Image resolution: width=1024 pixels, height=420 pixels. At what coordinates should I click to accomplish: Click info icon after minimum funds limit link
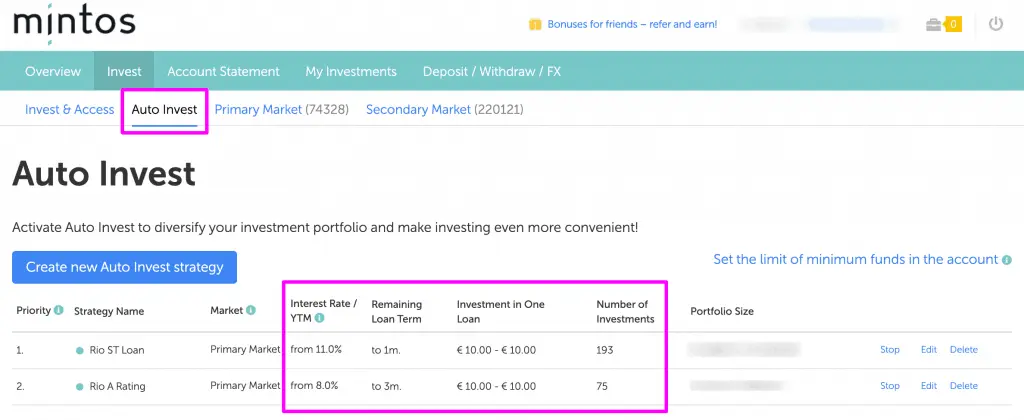click(1006, 260)
